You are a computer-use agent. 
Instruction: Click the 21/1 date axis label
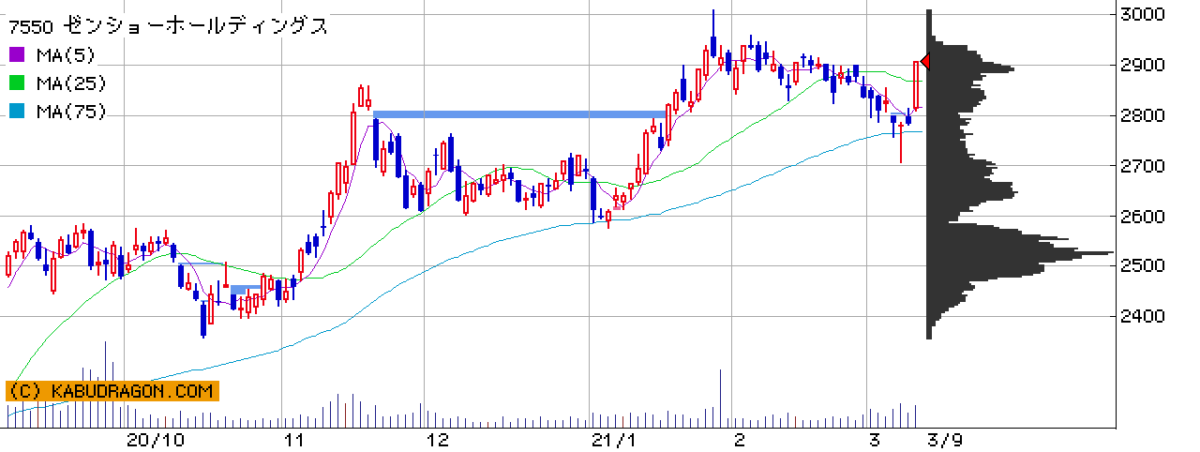point(613,440)
